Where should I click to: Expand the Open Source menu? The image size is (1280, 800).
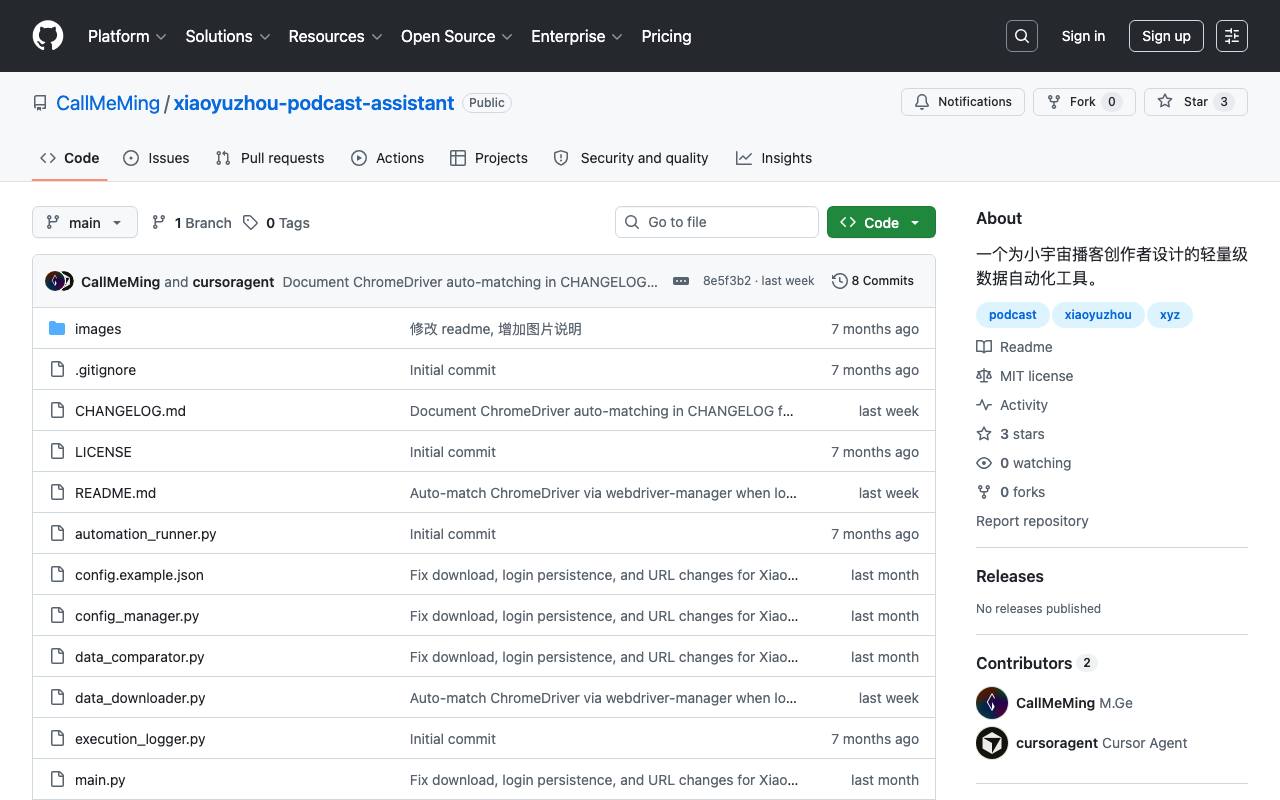(x=457, y=36)
